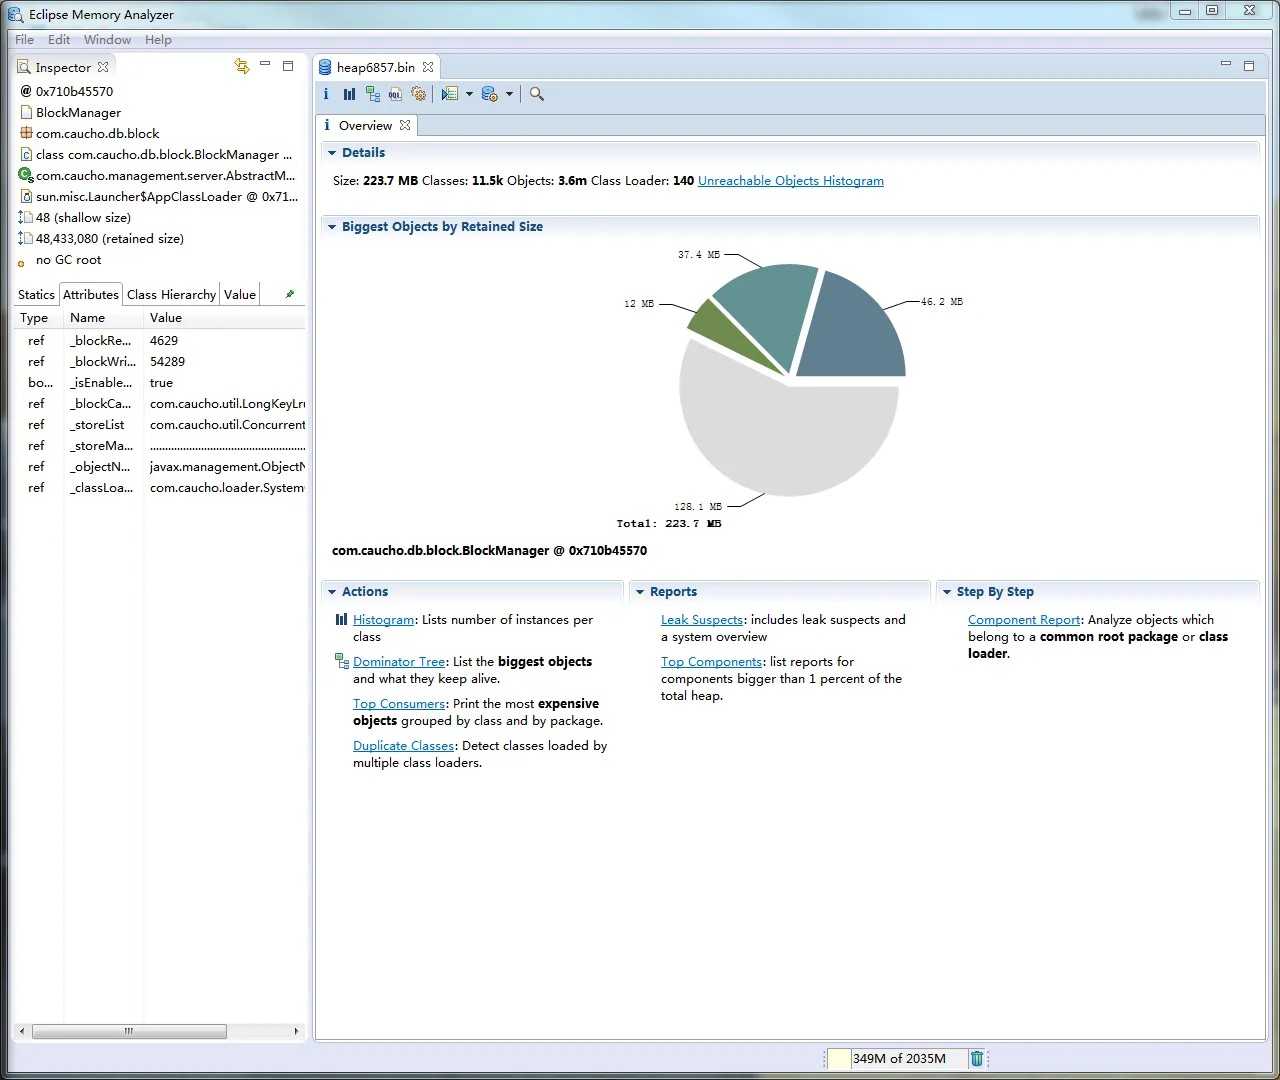Create a histogram using the bars toolbar icon
This screenshot has width=1280, height=1080.
(349, 94)
